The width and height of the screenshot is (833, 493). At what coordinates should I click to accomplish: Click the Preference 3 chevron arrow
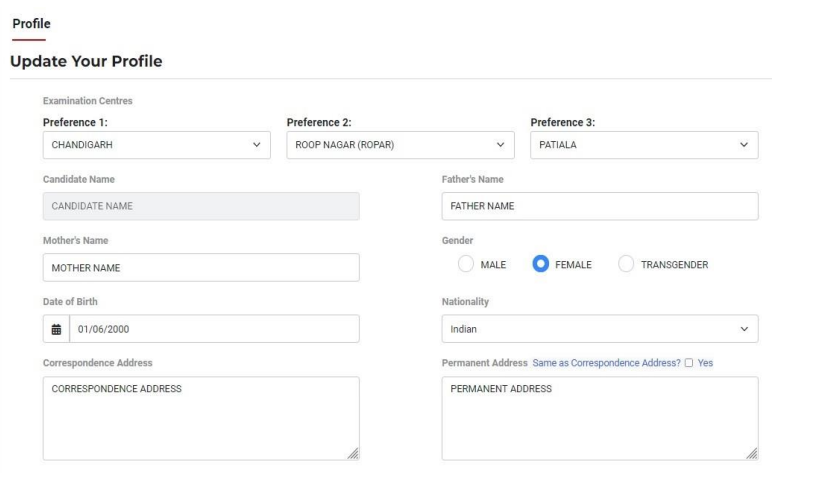click(x=744, y=144)
